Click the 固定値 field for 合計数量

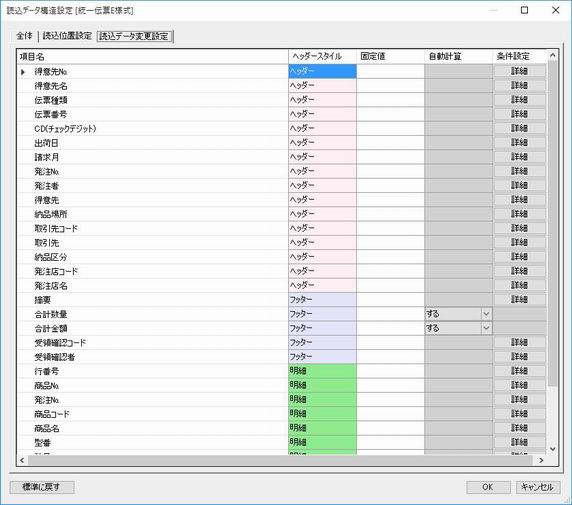[390, 314]
